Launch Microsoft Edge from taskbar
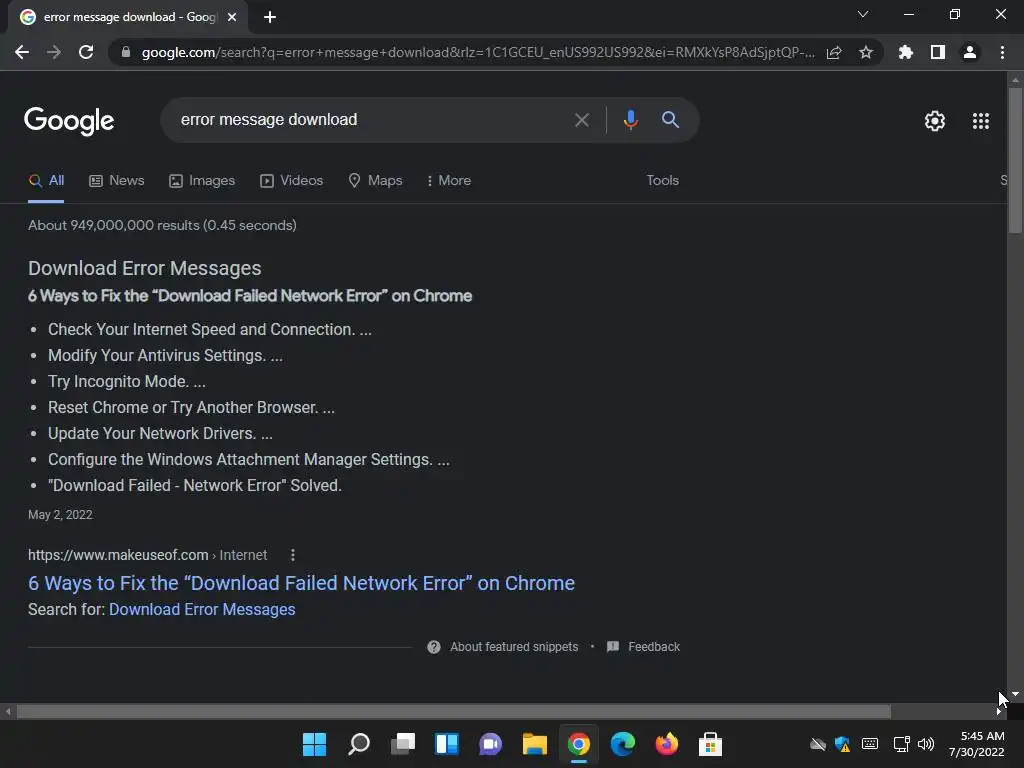The width and height of the screenshot is (1024, 768). (x=622, y=744)
